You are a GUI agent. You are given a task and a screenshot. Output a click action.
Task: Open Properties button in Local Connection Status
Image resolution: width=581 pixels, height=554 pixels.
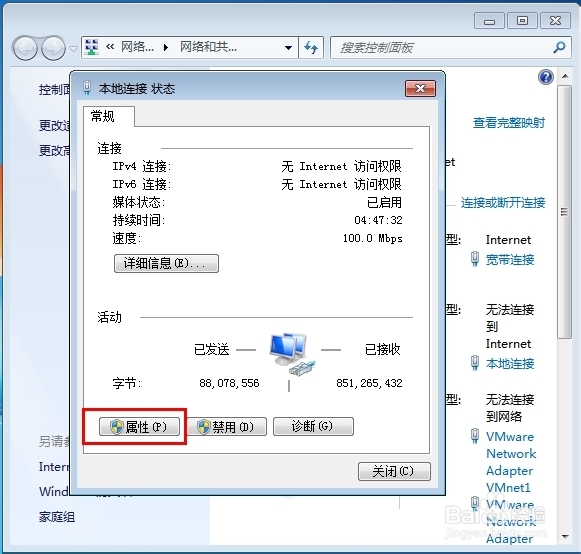[x=139, y=427]
